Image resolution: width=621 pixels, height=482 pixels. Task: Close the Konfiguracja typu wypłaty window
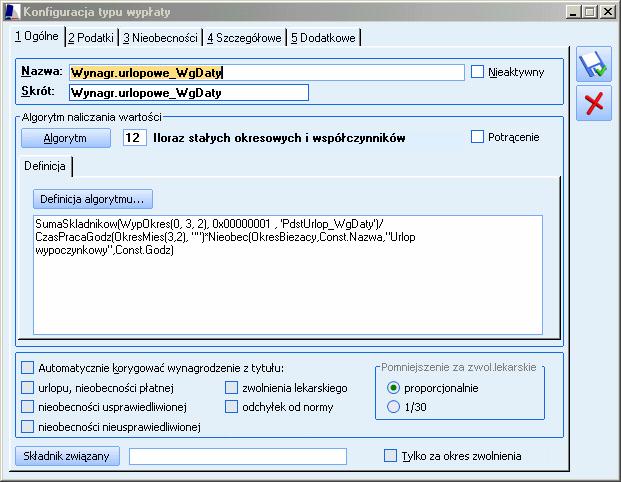[x=608, y=12]
